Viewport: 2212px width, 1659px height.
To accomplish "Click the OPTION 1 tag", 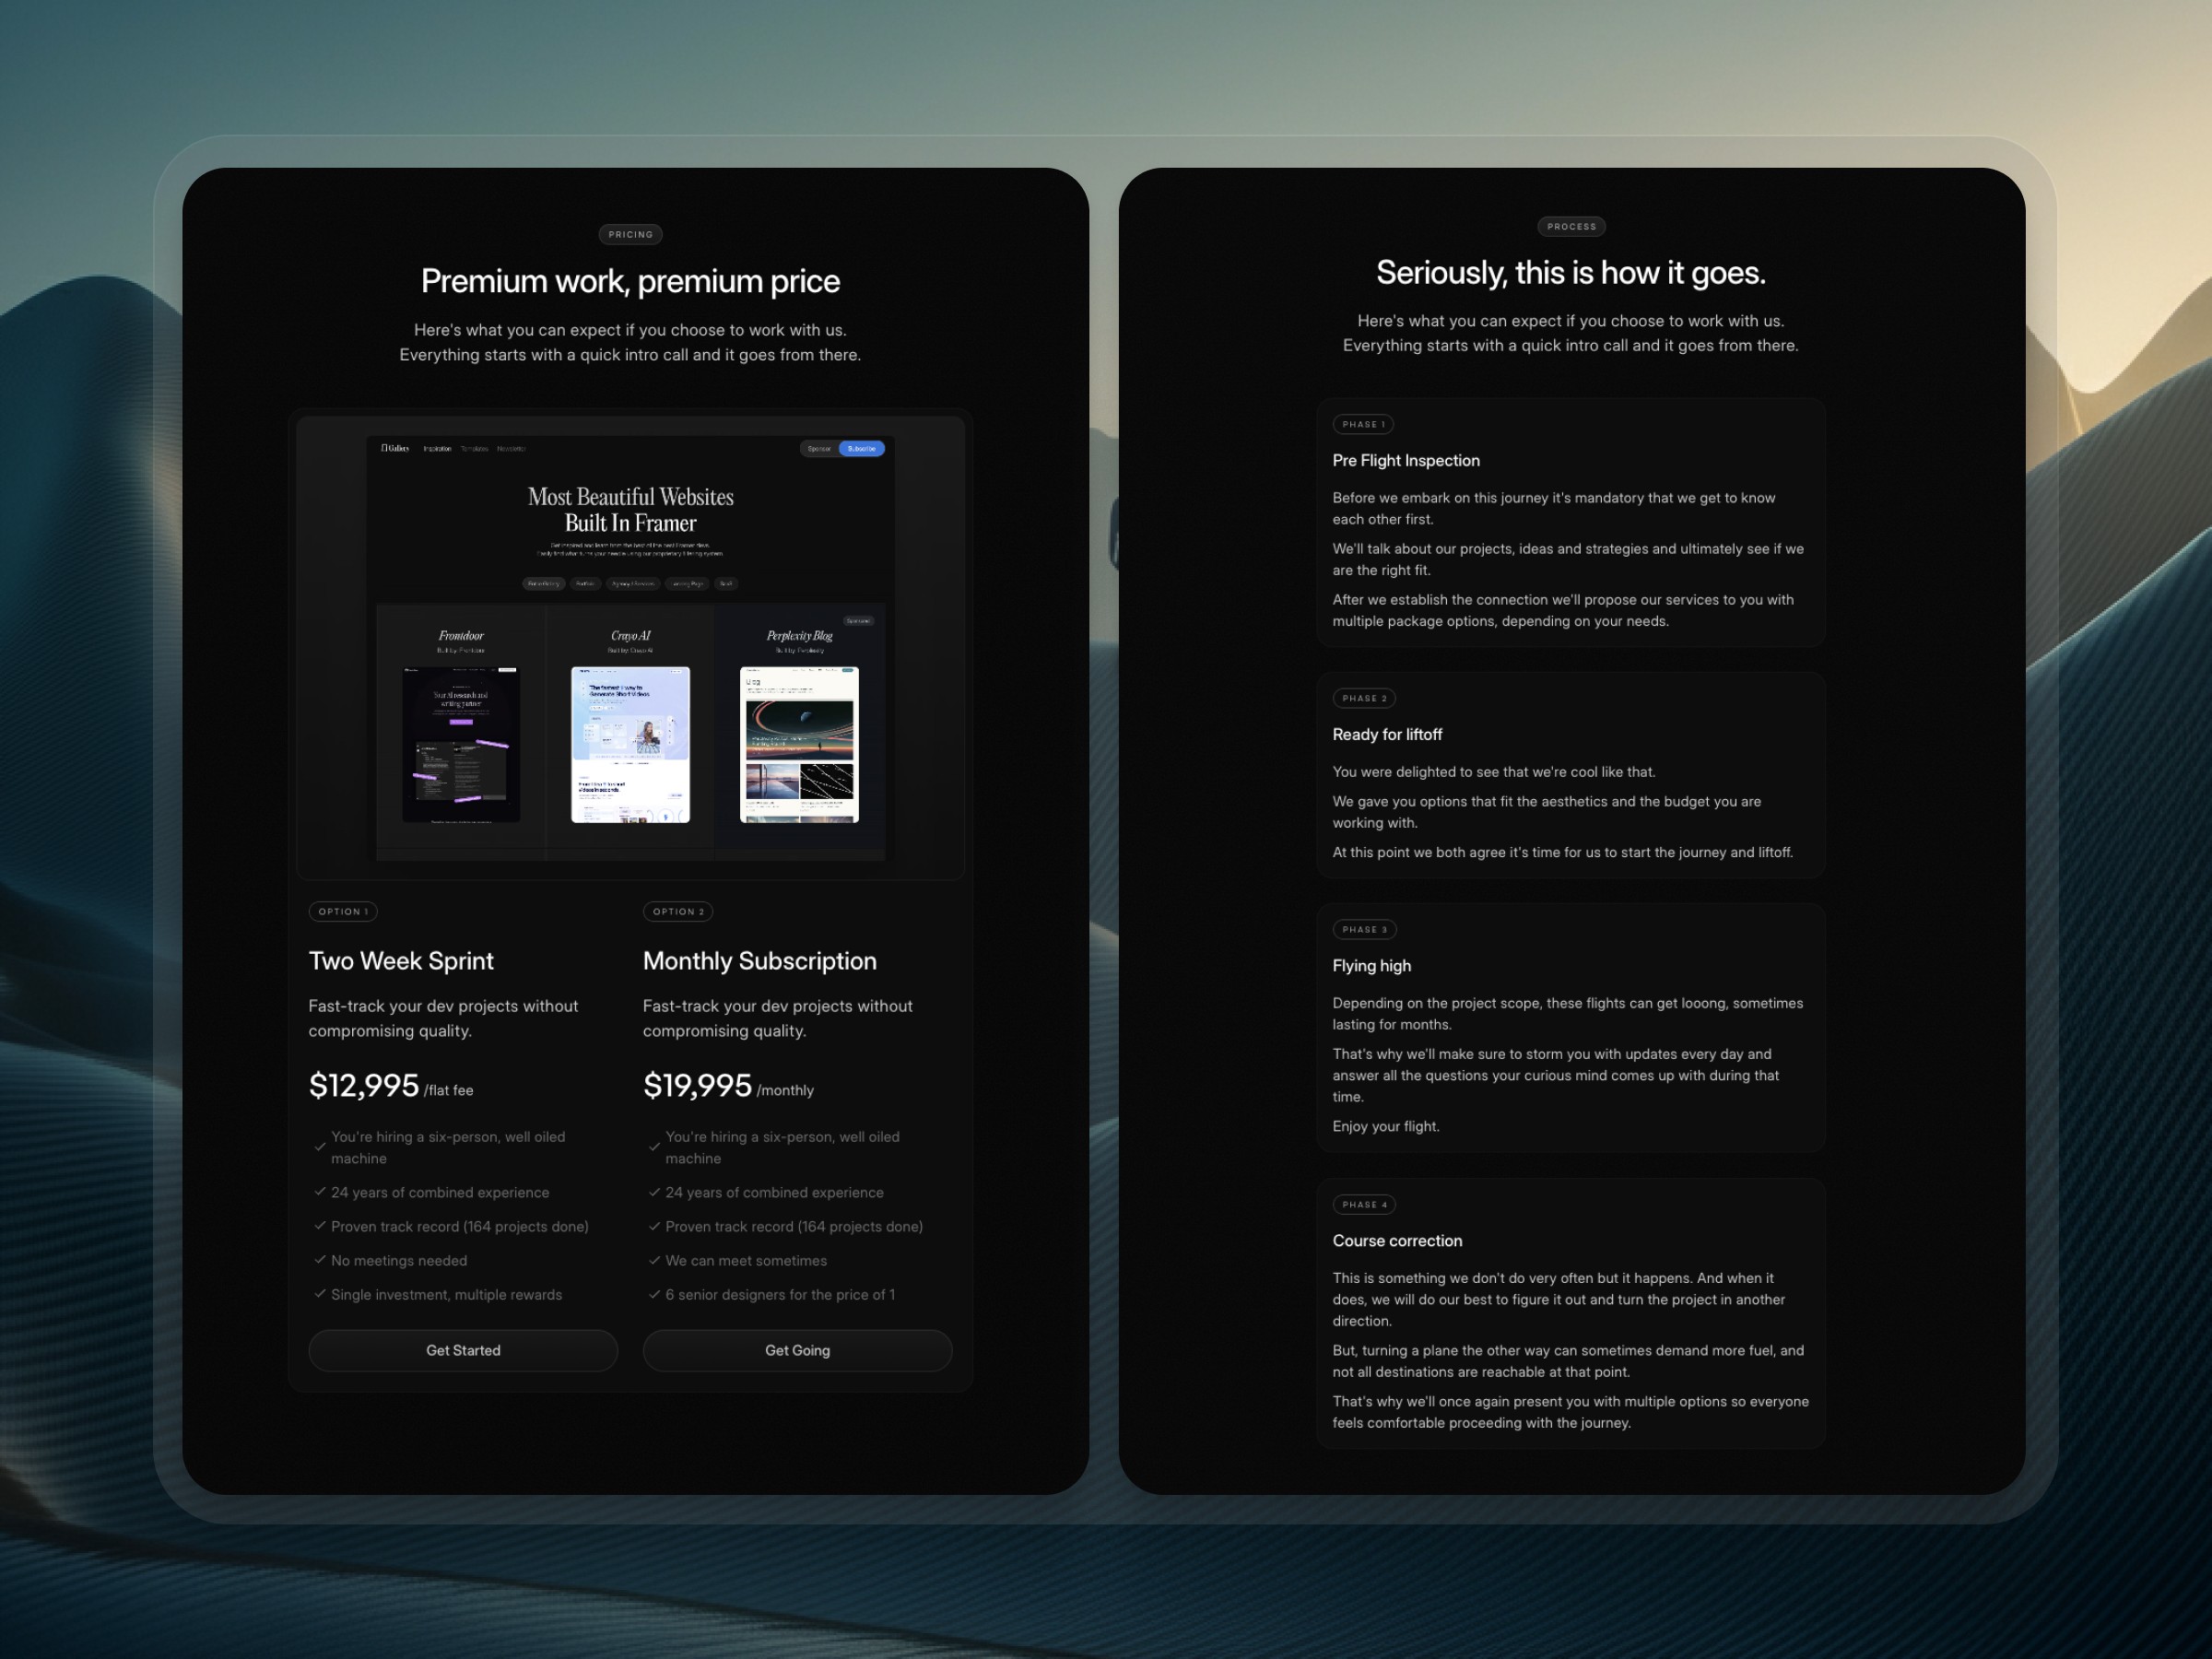I will pos(343,912).
